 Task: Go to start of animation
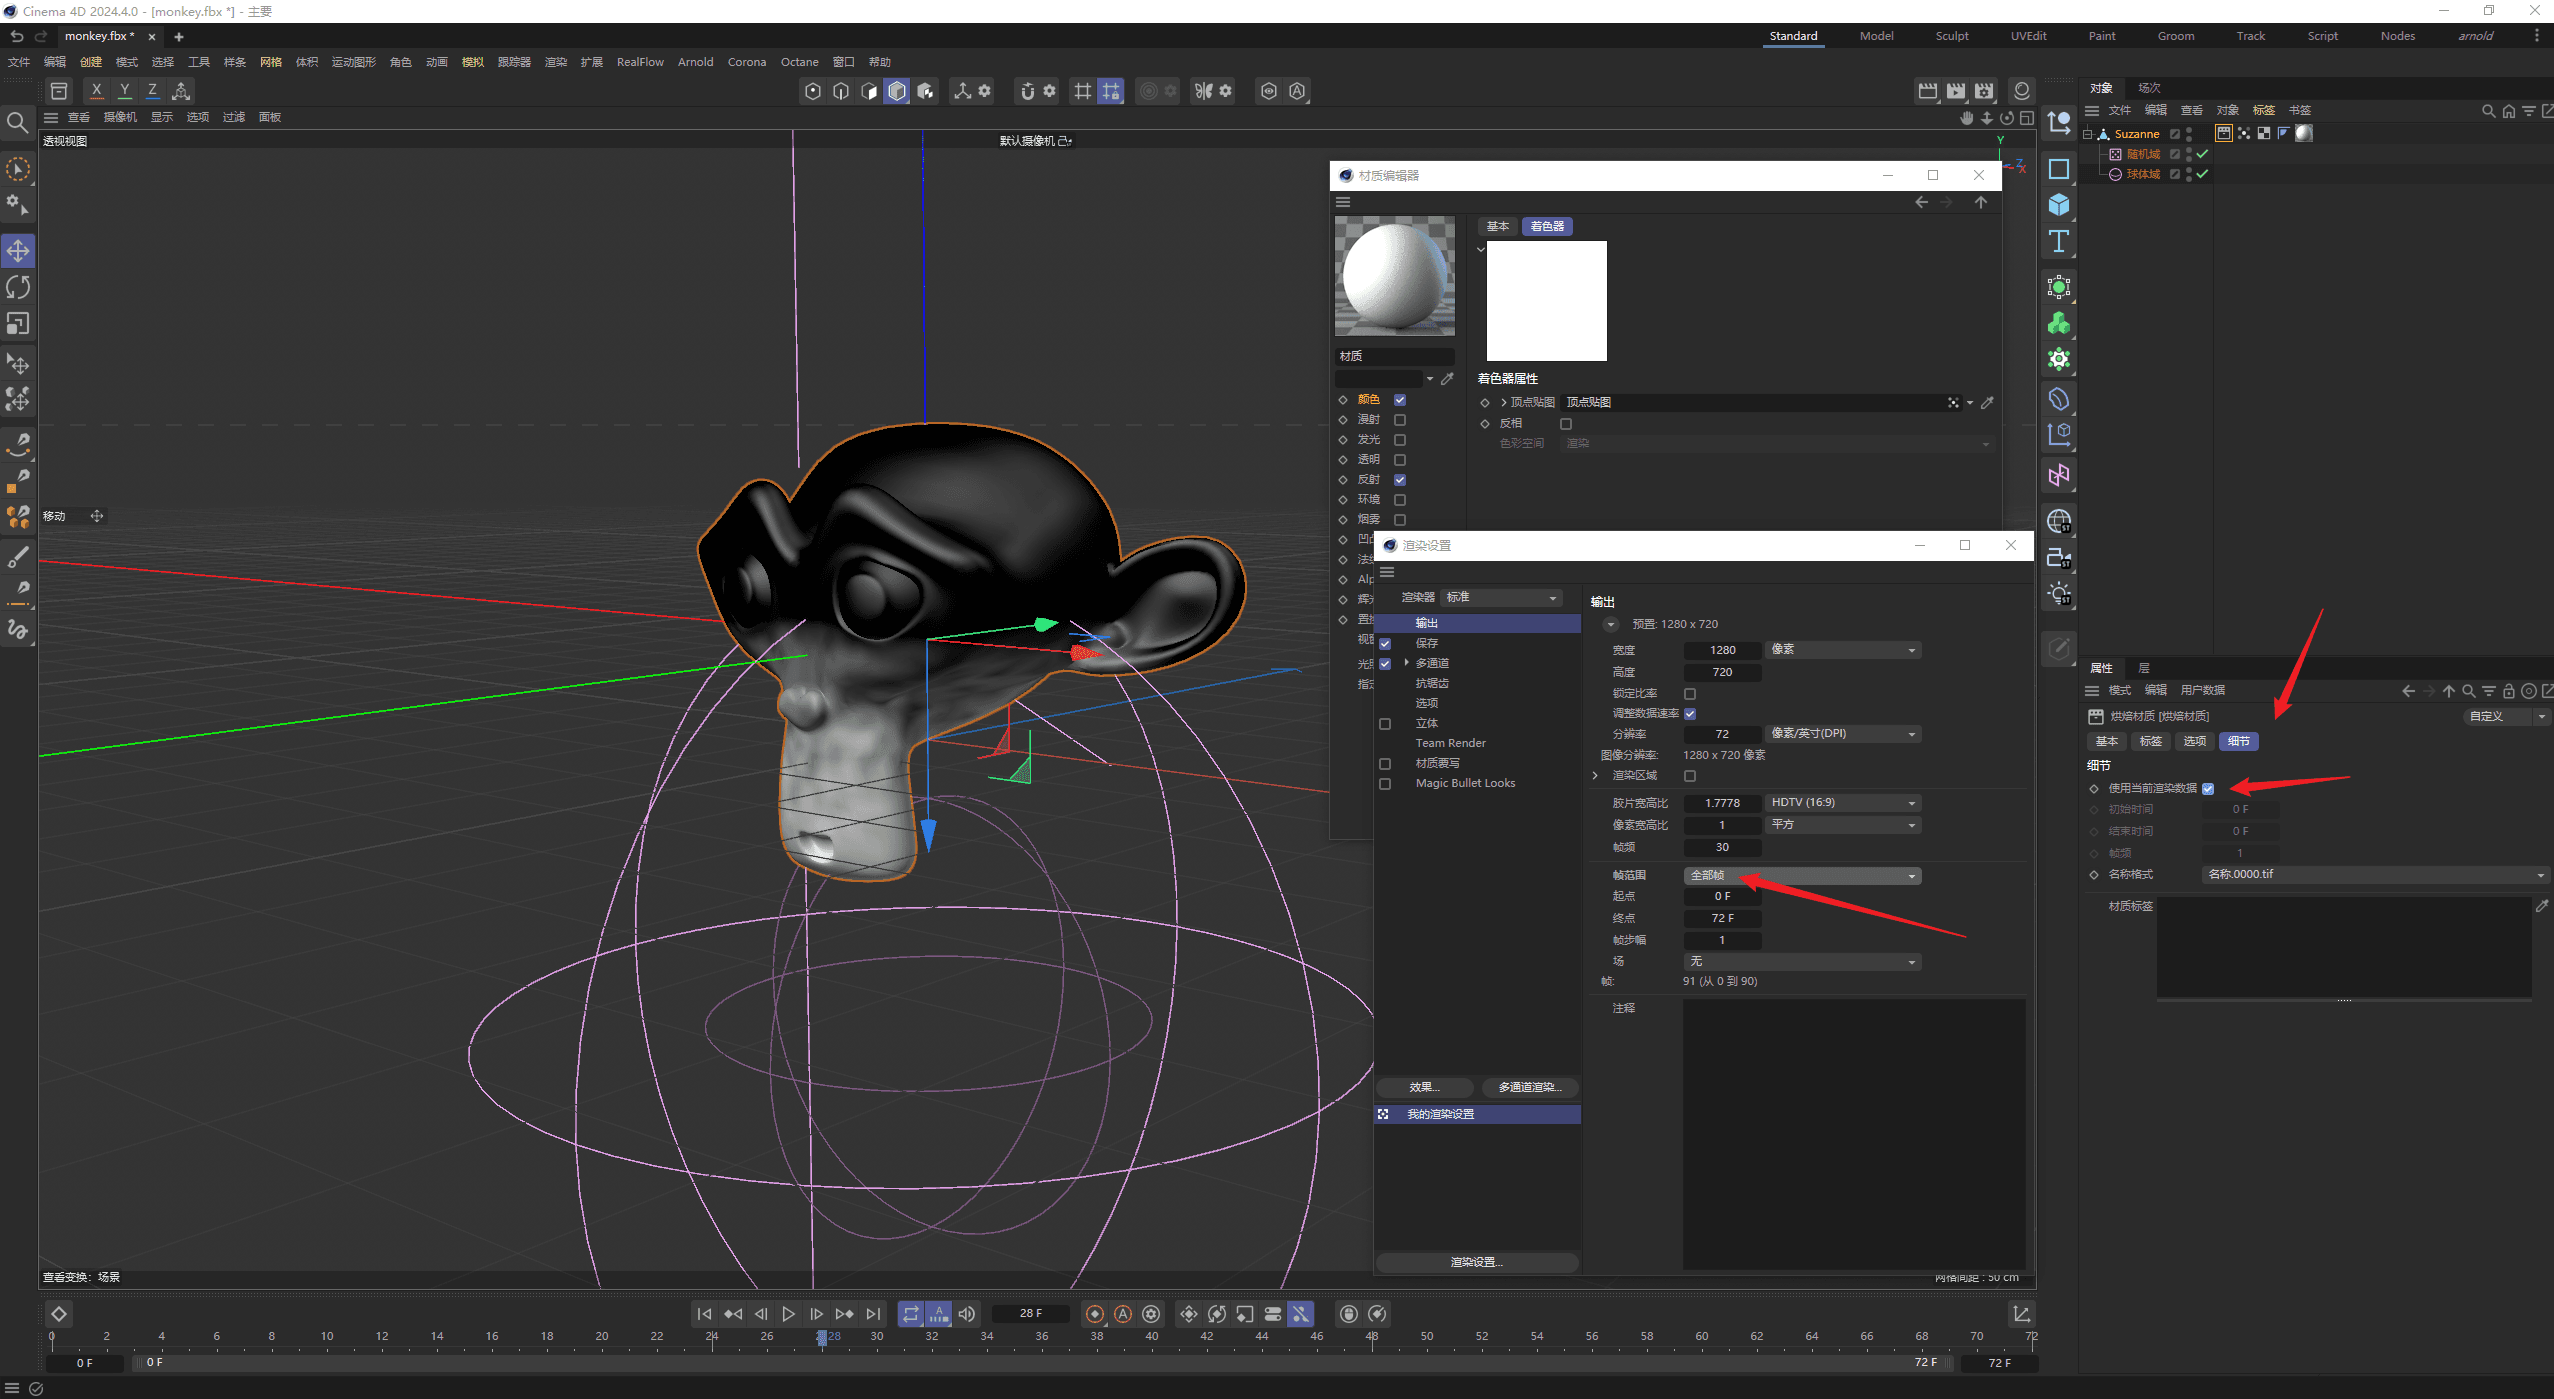(704, 1314)
